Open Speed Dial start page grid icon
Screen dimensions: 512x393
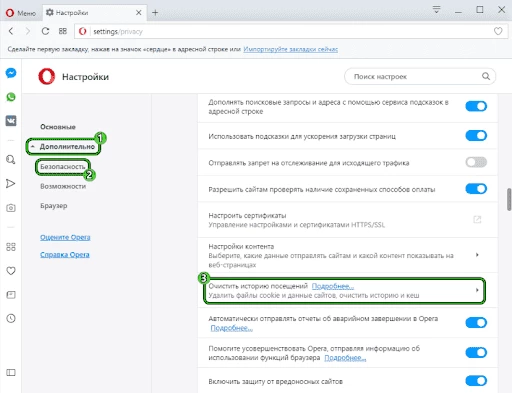click(63, 31)
